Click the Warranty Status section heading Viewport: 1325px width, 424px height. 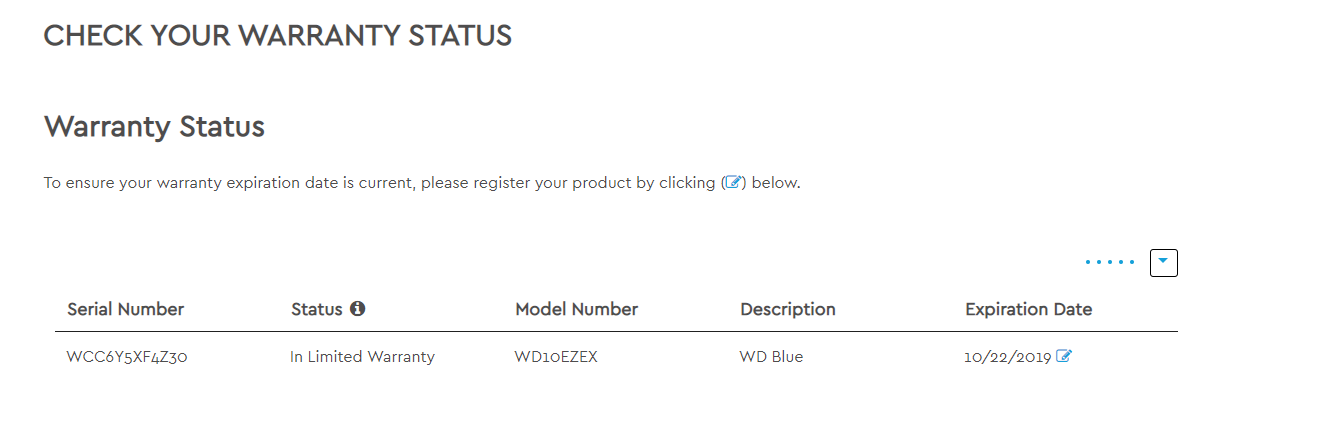click(x=154, y=127)
